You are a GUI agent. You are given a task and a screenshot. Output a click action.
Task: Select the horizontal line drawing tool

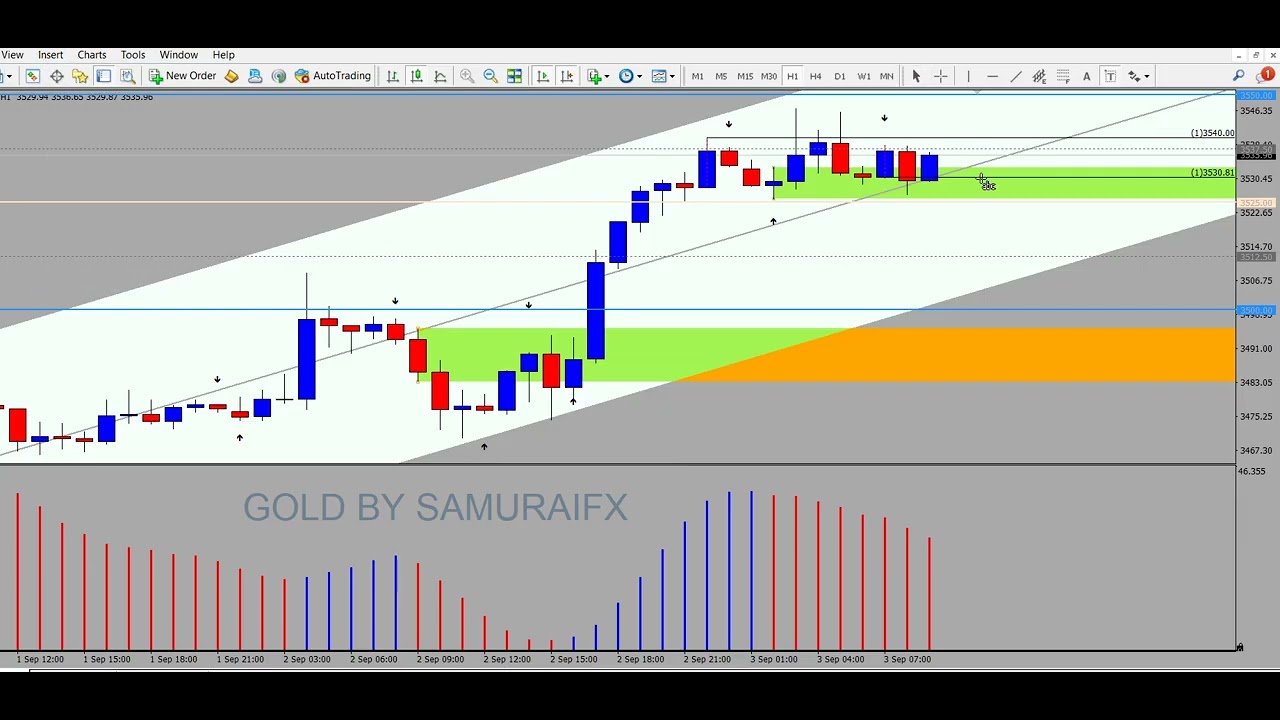[992, 76]
